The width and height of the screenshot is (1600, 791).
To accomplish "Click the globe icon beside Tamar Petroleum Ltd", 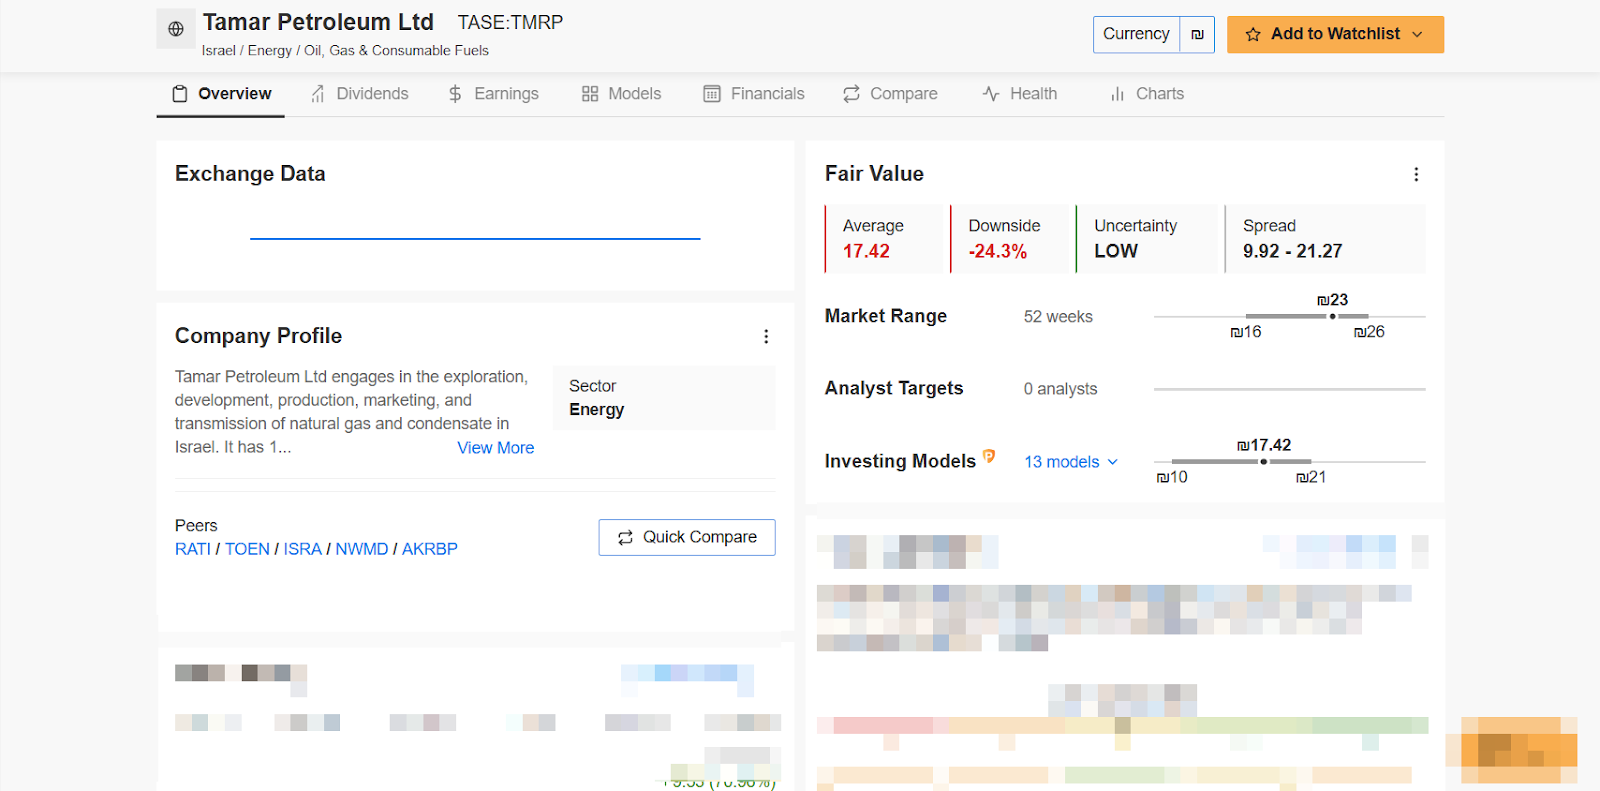I will [176, 29].
